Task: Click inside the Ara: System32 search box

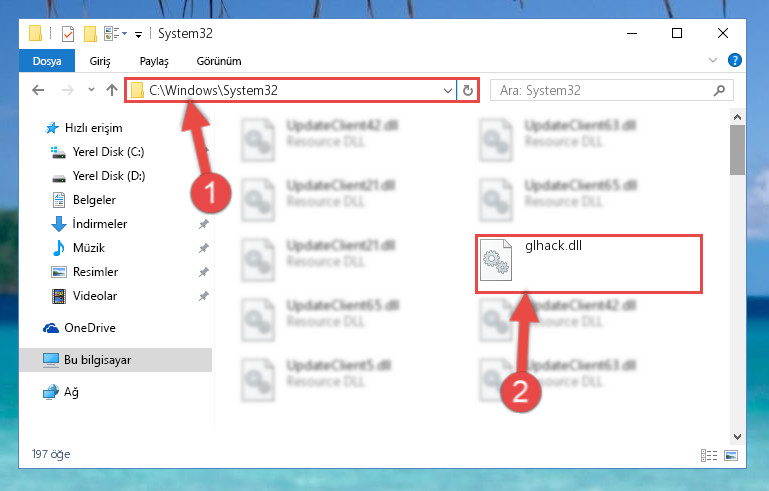Action: pyautogui.click(x=603, y=91)
